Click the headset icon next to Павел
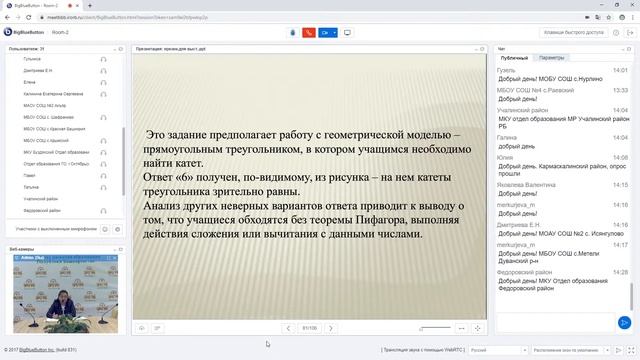This screenshot has width=640, height=360. tap(103, 176)
